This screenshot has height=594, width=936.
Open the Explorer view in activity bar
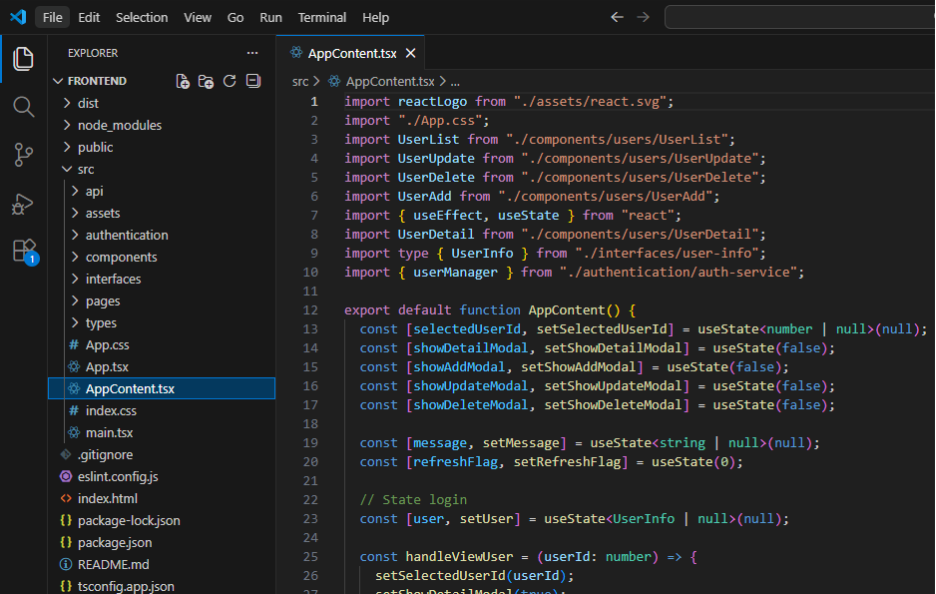23,59
